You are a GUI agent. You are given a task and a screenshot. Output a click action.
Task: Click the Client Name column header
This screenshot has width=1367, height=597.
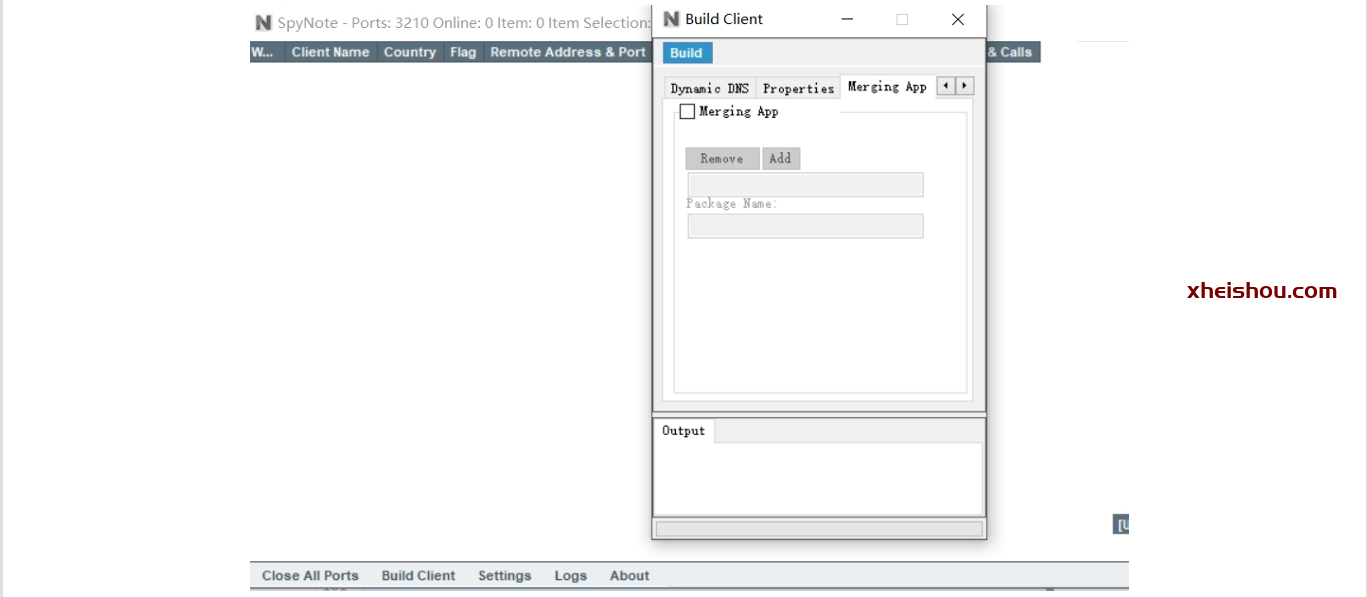point(330,52)
